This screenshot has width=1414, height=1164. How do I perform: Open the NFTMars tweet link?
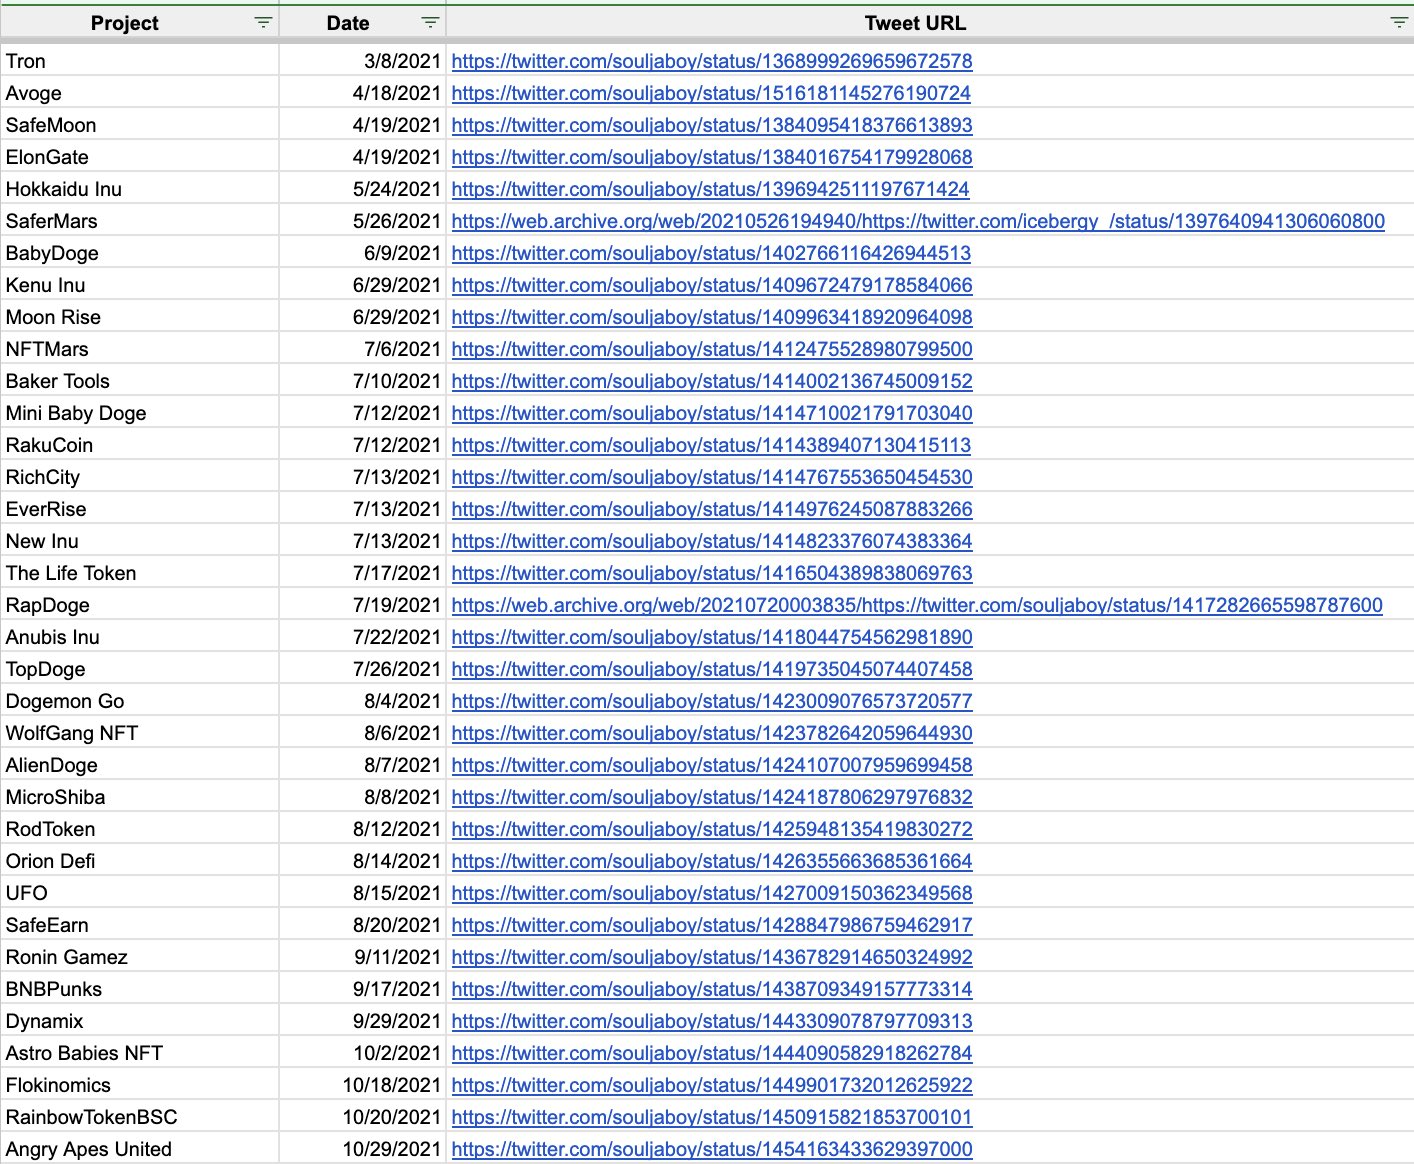coord(712,349)
